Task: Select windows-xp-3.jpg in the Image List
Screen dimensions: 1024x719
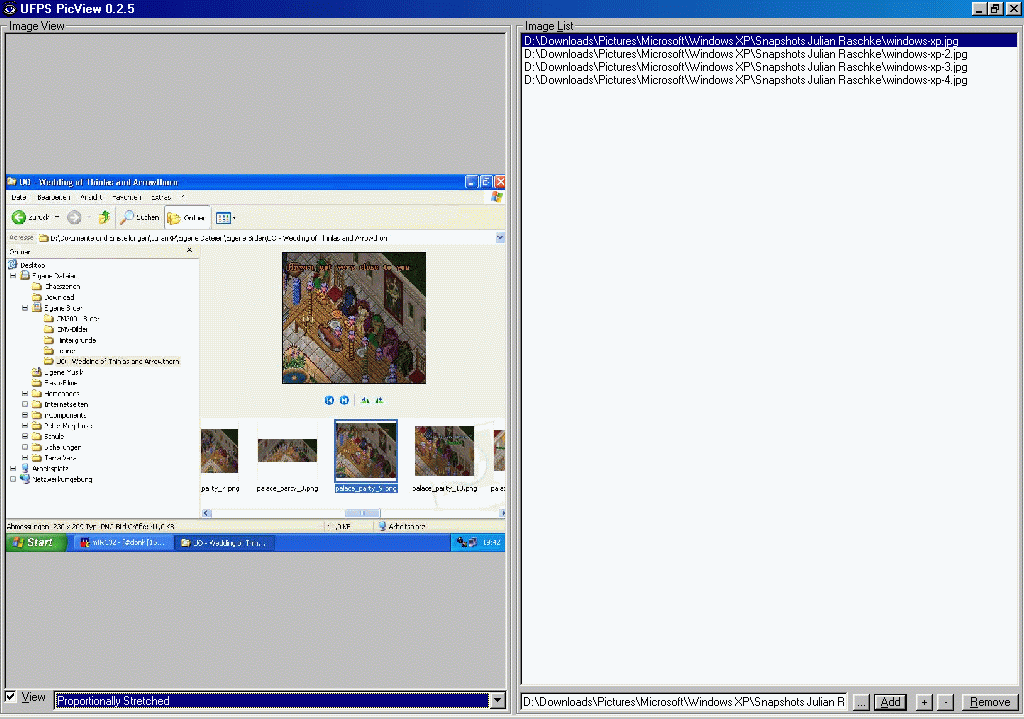Action: pyautogui.click(x=769, y=67)
